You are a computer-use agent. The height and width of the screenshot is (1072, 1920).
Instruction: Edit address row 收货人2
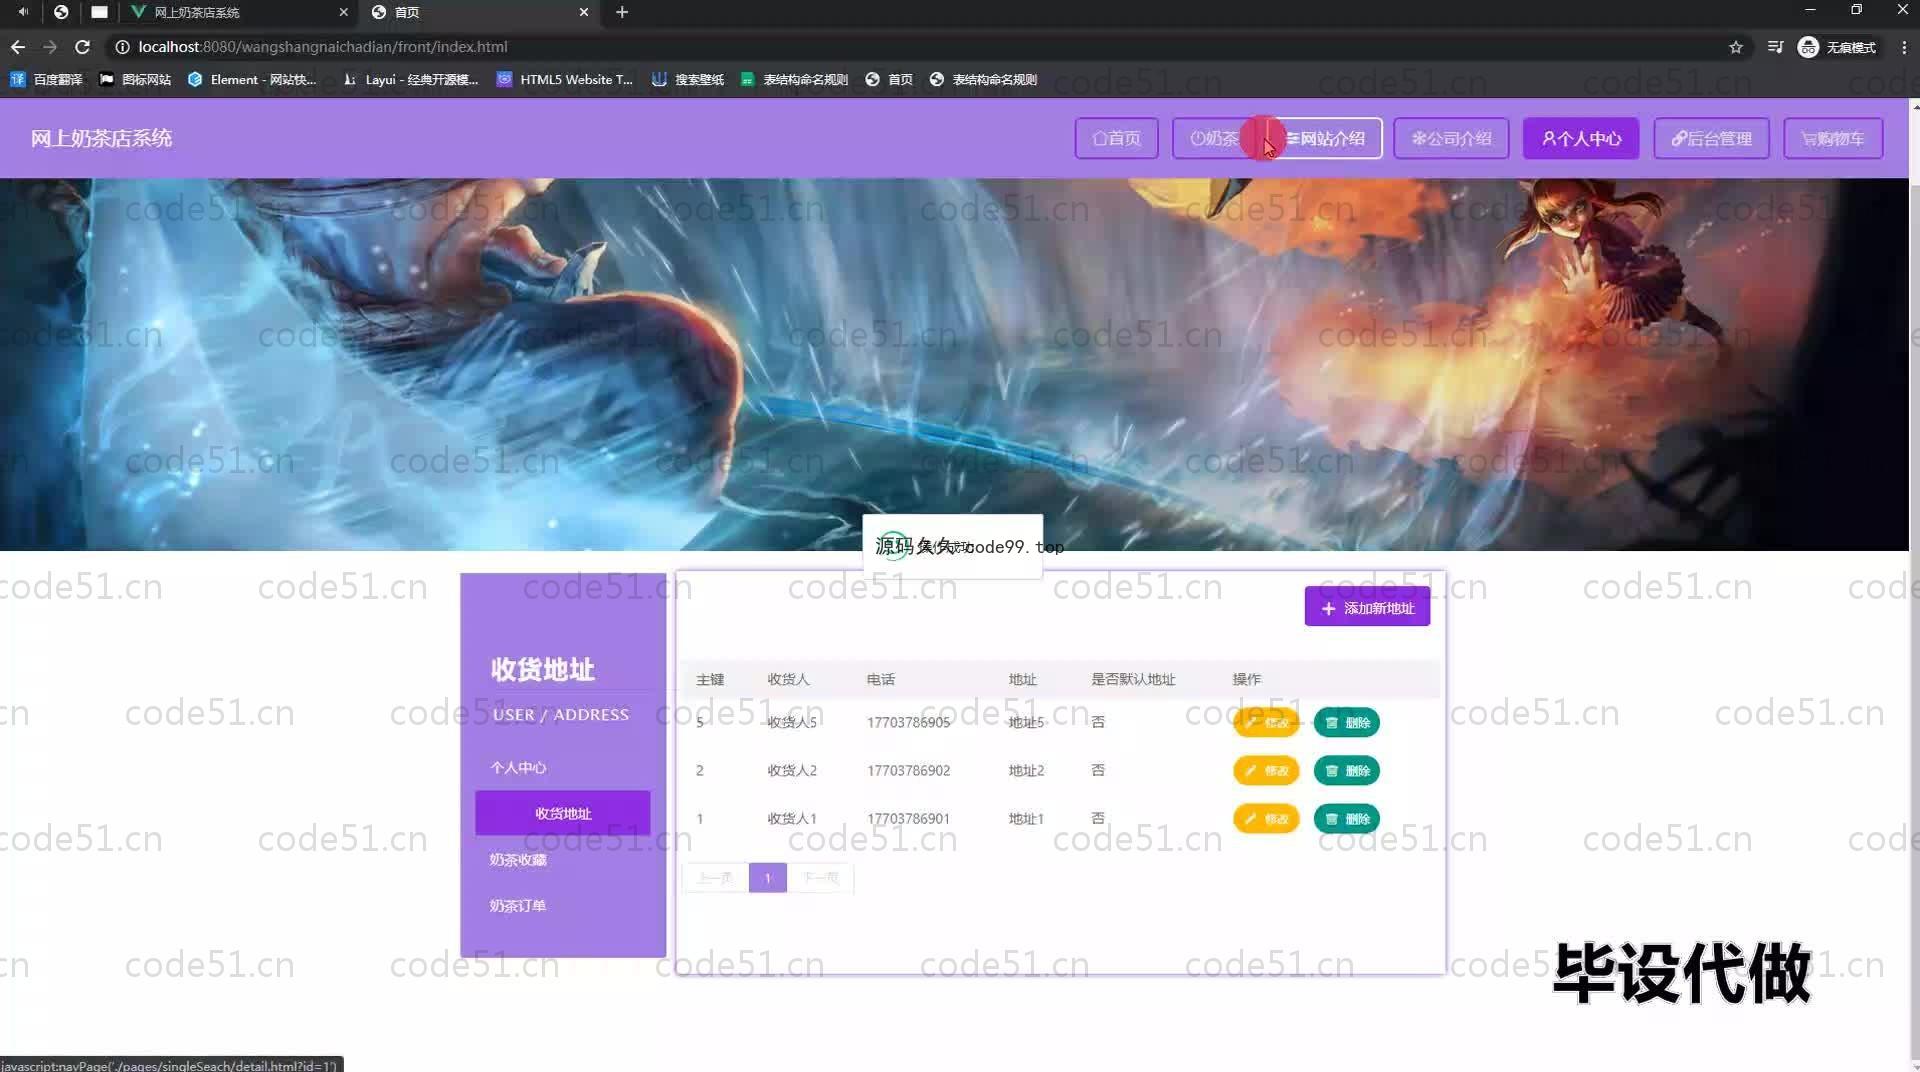point(1266,770)
